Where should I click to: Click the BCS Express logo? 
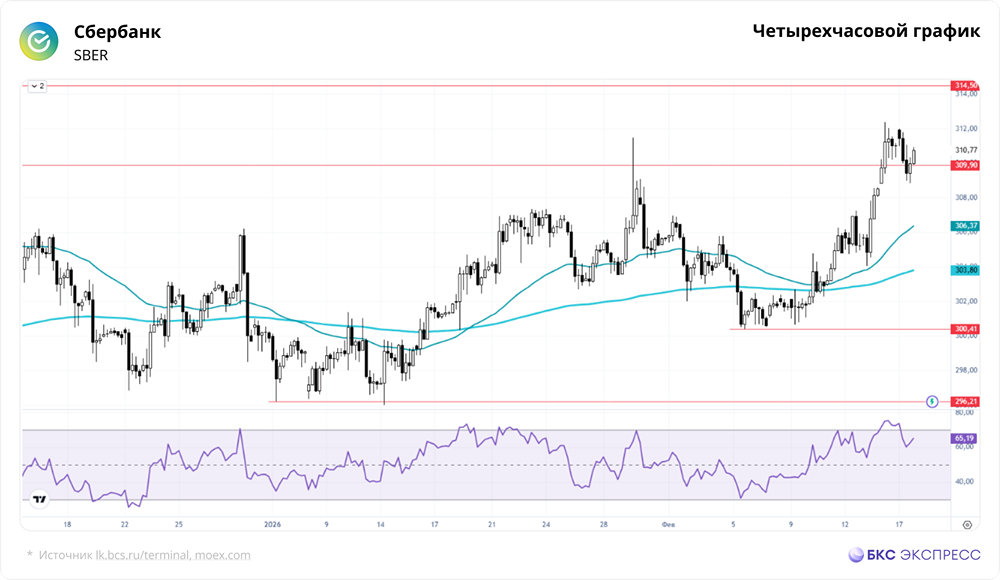[x=915, y=554]
